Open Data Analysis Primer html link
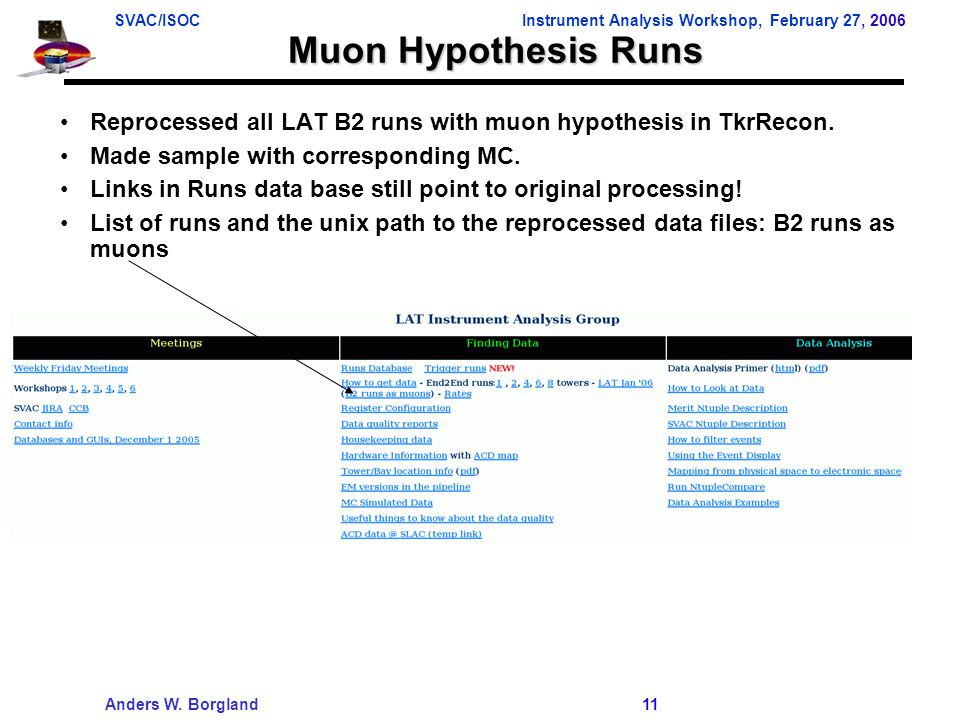960x720 pixels. [786, 368]
